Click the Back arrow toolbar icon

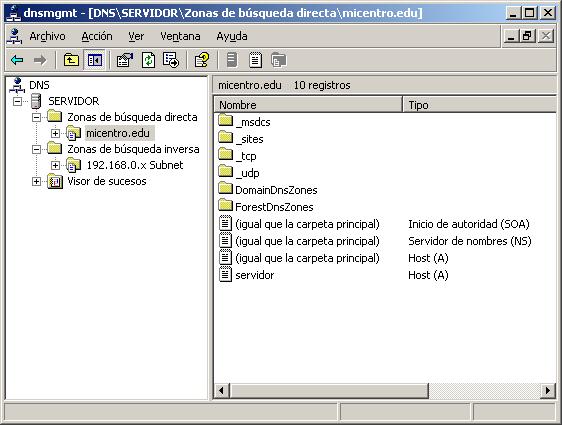[x=17, y=60]
